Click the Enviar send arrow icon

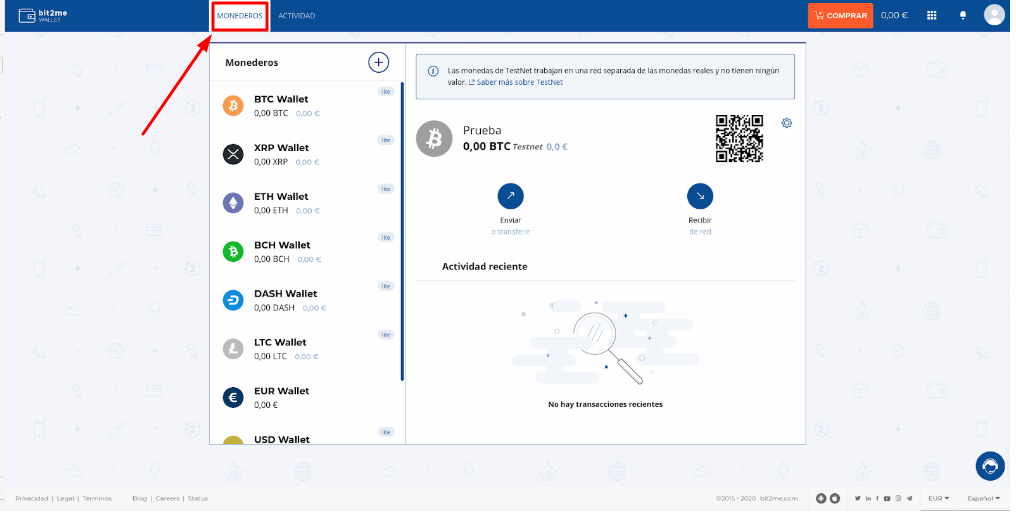[511, 196]
